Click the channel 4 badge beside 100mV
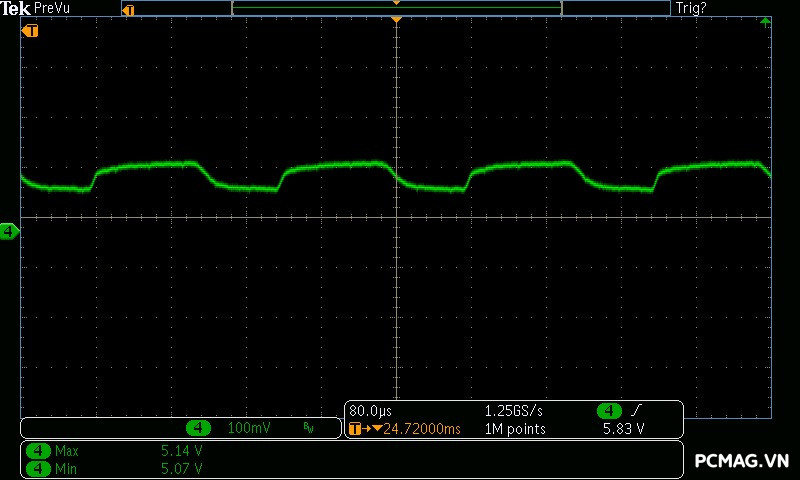This screenshot has height=480, width=800. 200,428
